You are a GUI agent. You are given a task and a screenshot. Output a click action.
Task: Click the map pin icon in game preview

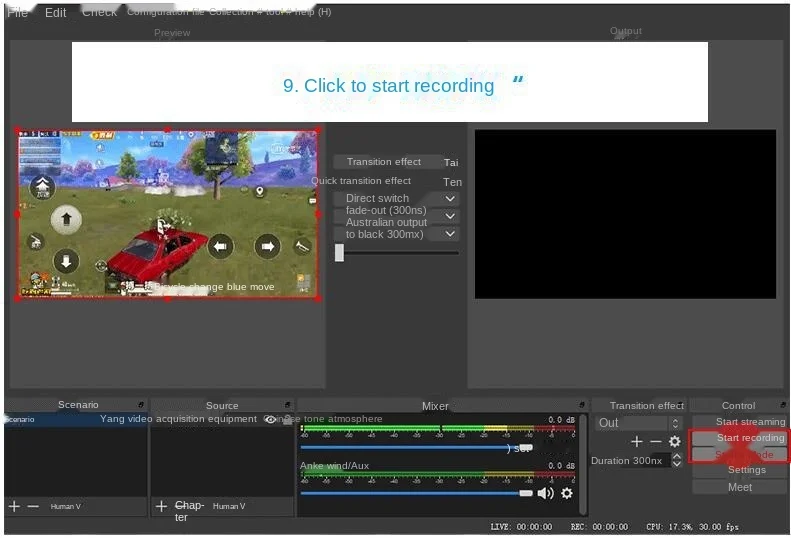pos(260,191)
